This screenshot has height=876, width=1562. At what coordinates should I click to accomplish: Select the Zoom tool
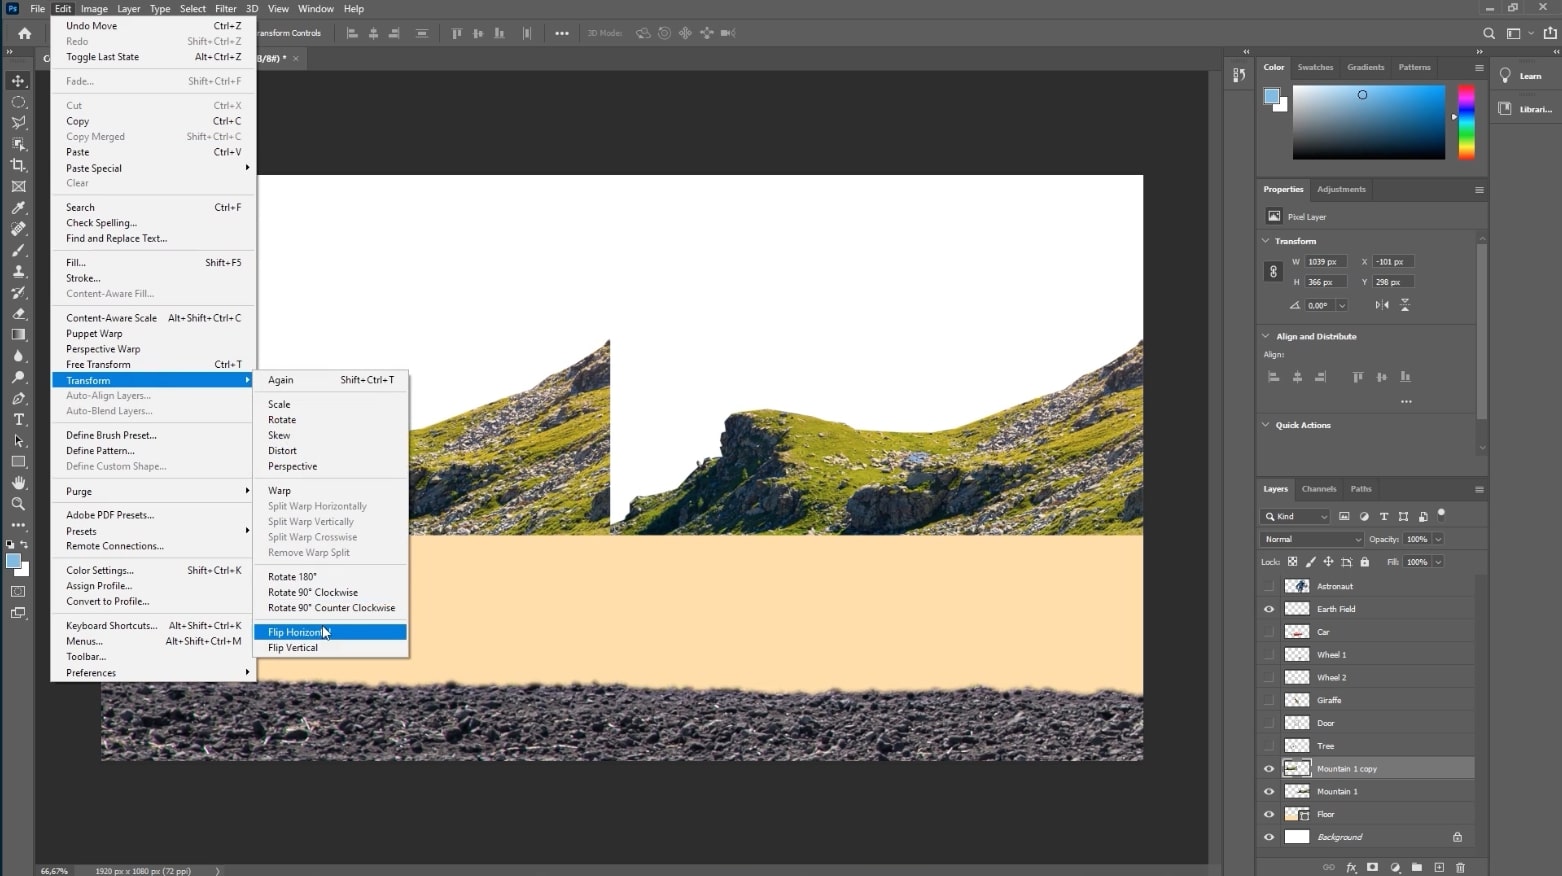(17, 504)
